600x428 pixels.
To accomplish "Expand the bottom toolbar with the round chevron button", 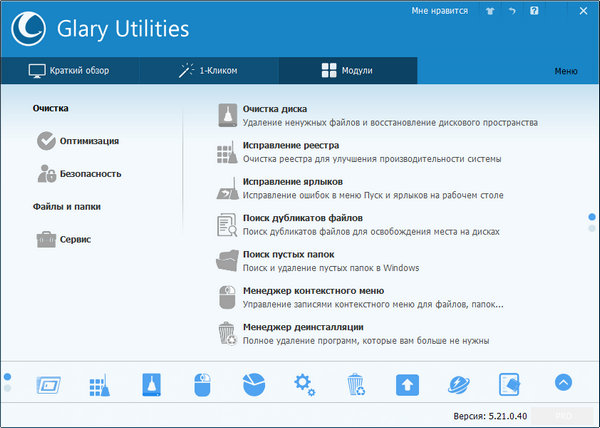I will pos(563,382).
